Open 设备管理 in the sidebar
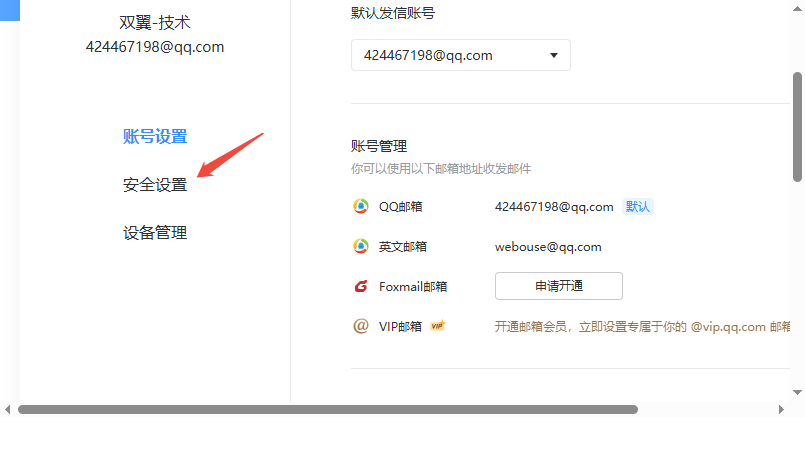Viewport: 805px width, 454px height. click(x=155, y=233)
